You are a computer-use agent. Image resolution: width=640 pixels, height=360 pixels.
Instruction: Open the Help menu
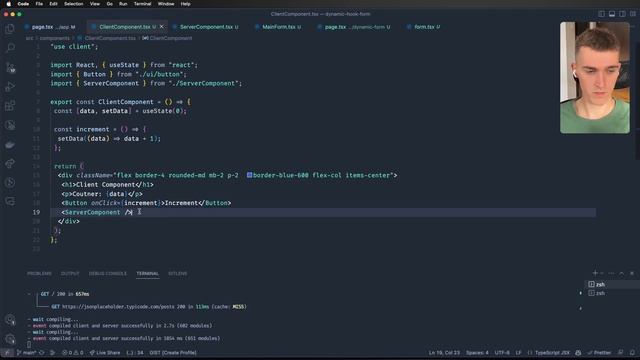click(x=185, y=4)
